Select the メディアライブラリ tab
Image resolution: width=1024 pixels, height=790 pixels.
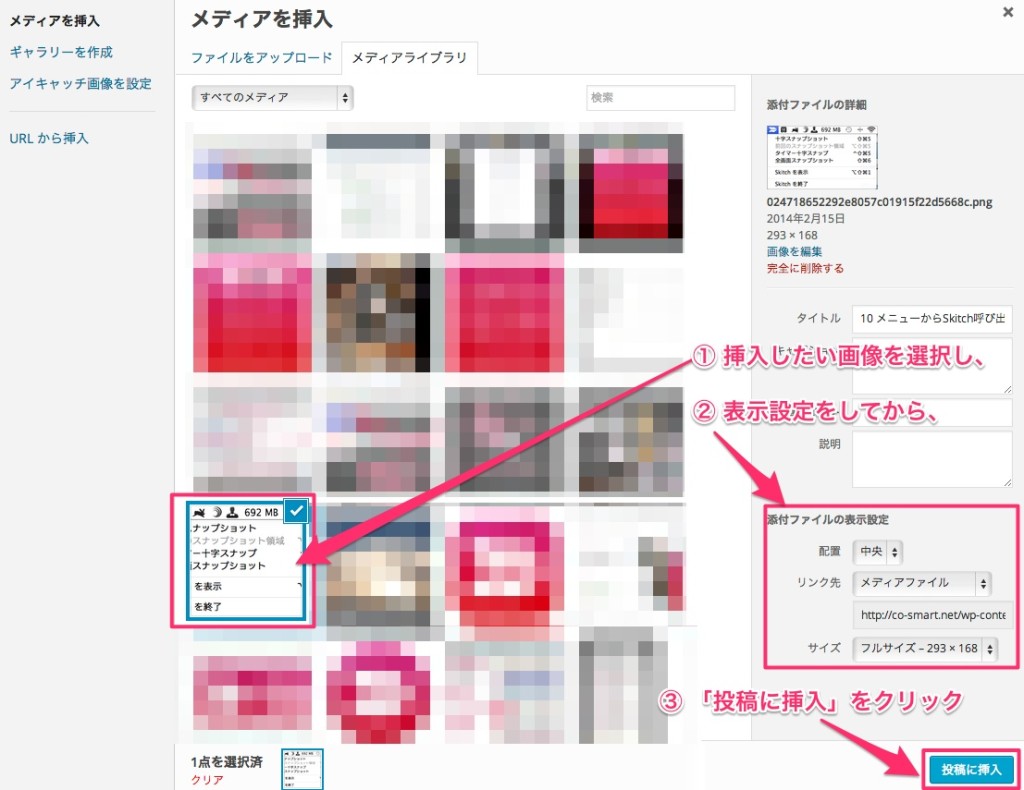pyautogui.click(x=410, y=58)
